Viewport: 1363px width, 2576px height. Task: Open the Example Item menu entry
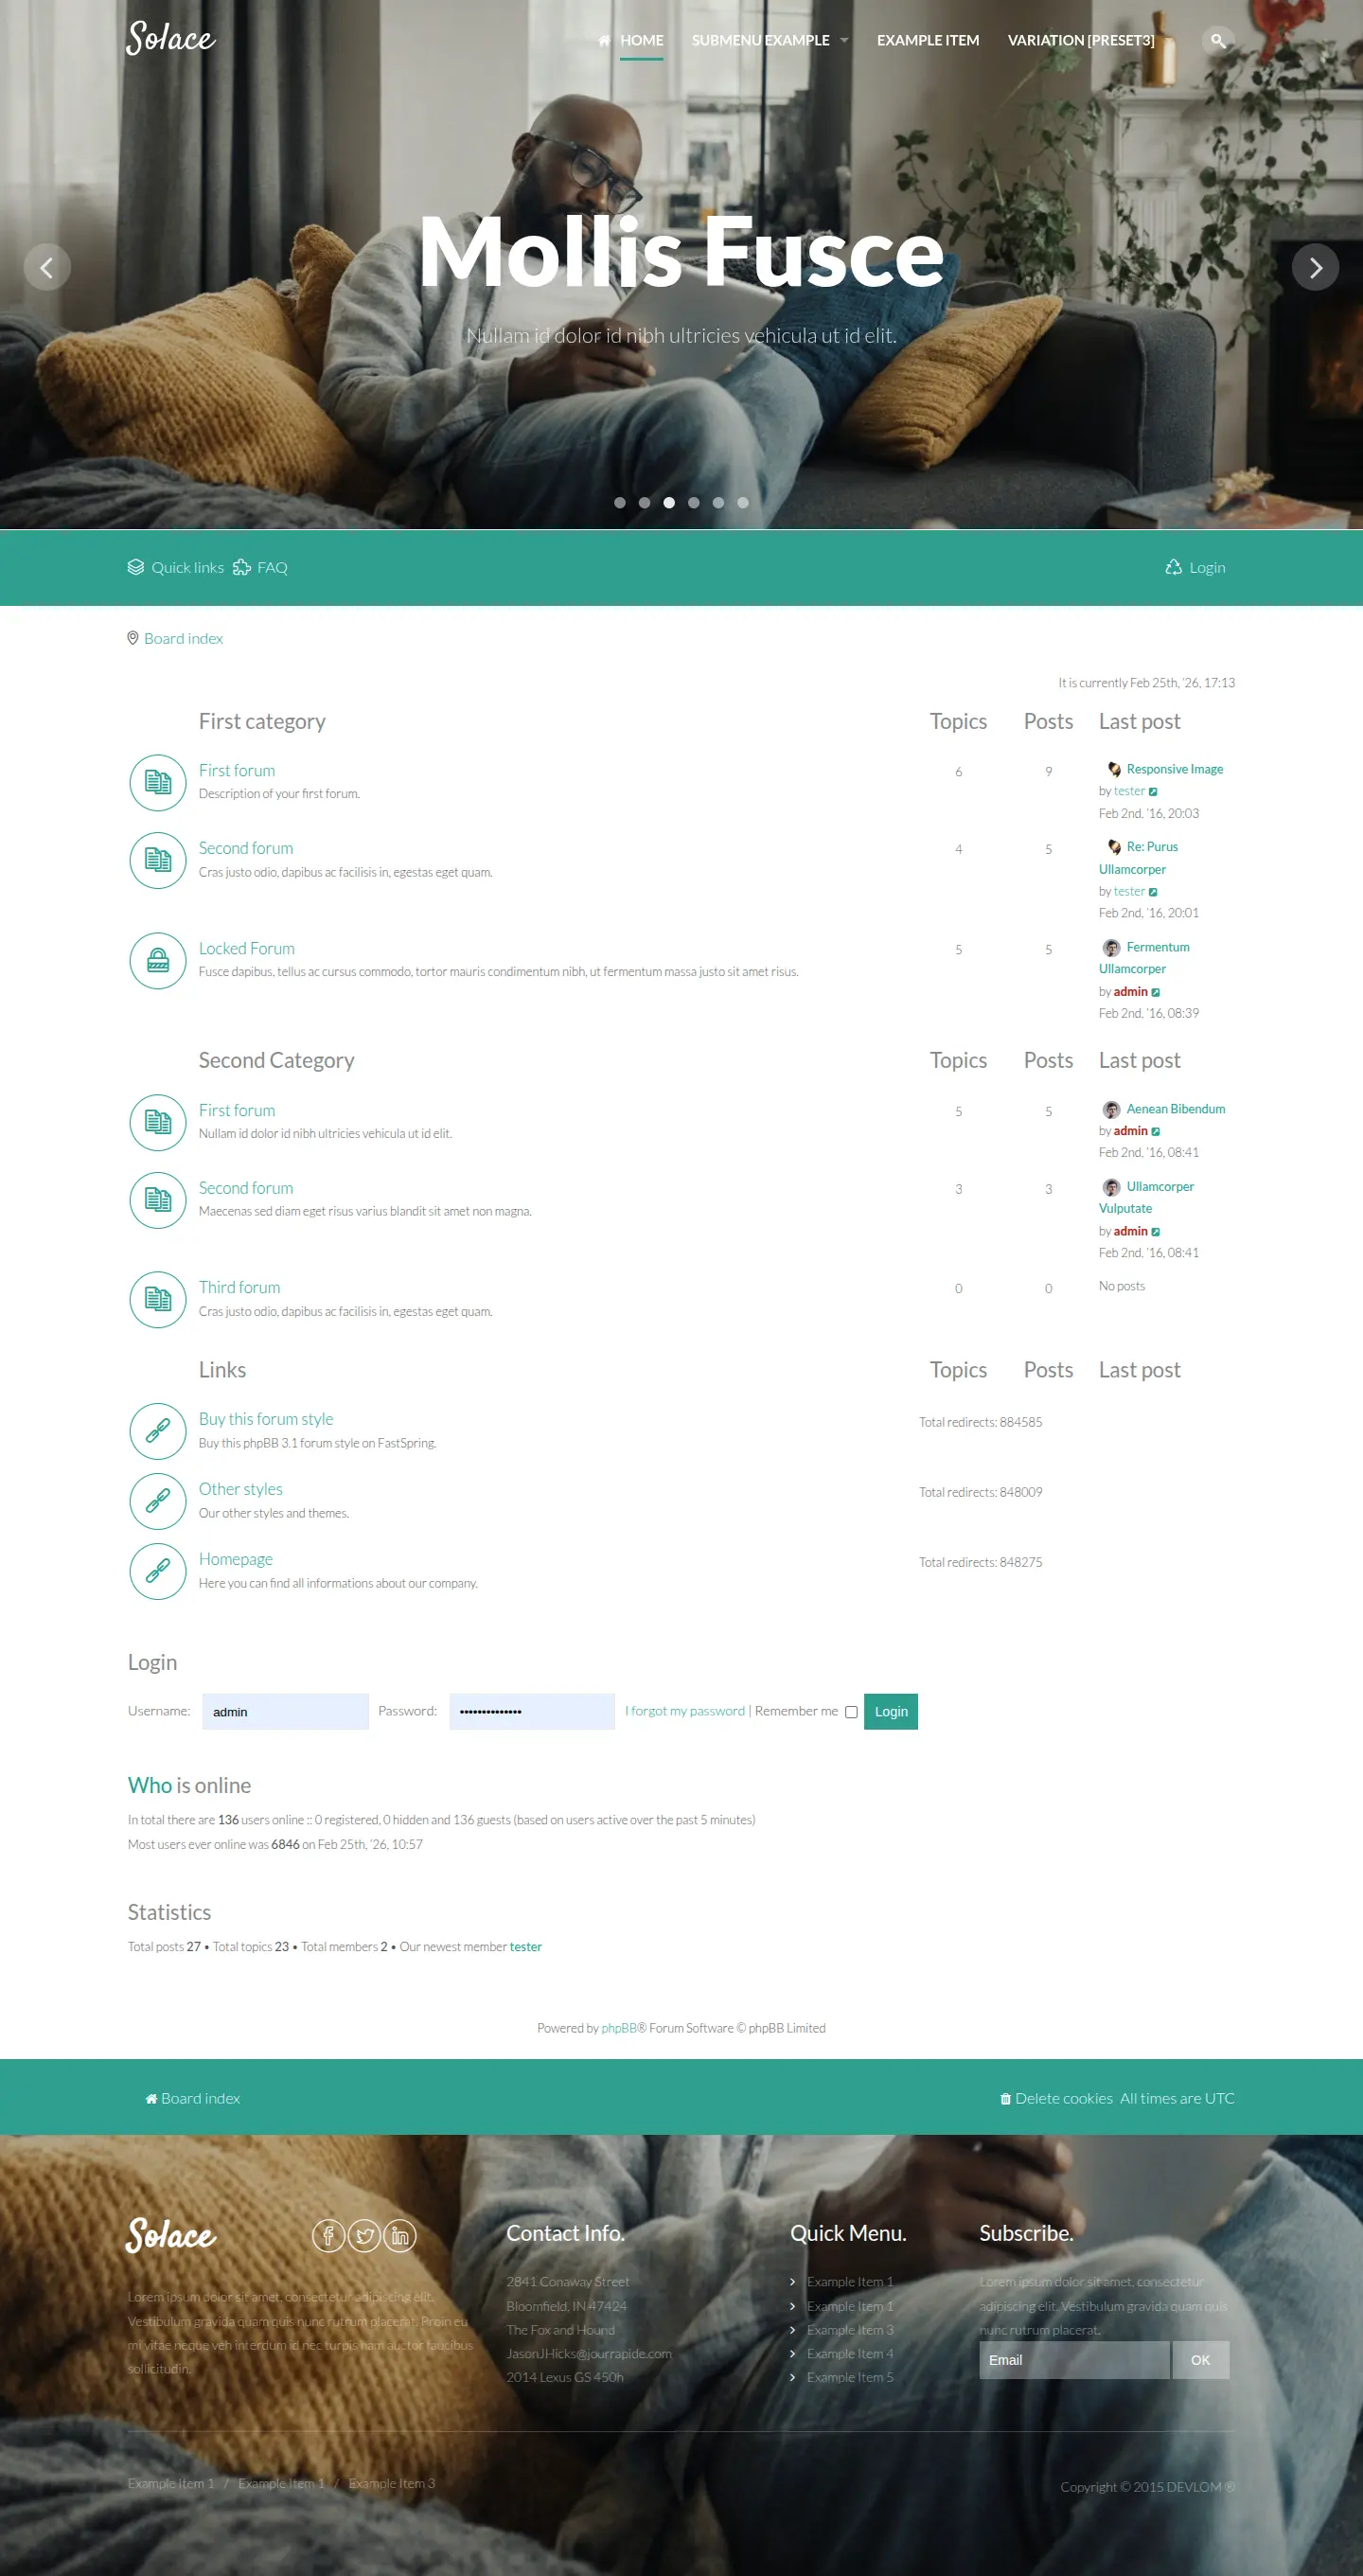[927, 41]
